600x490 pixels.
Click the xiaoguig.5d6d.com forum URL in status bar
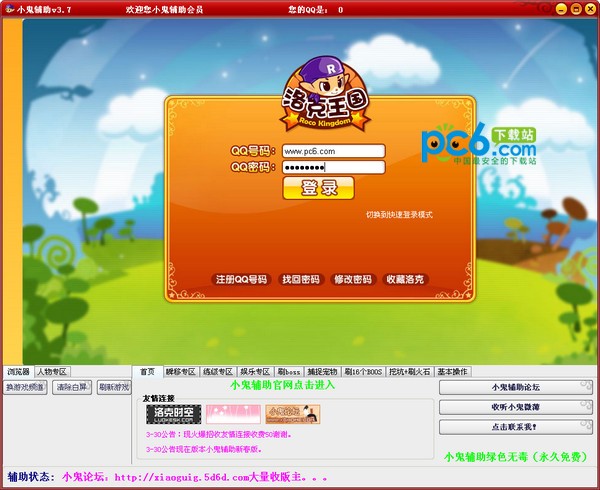click(182, 477)
